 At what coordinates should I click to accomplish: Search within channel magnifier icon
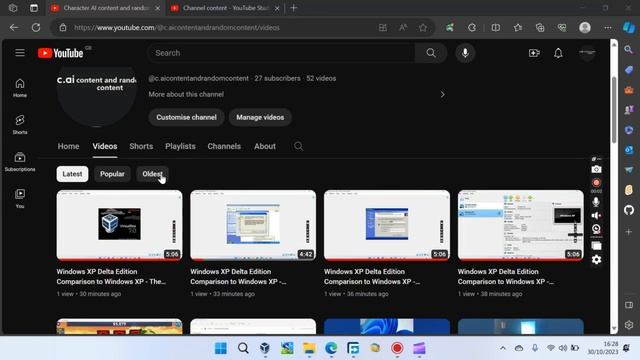298,146
